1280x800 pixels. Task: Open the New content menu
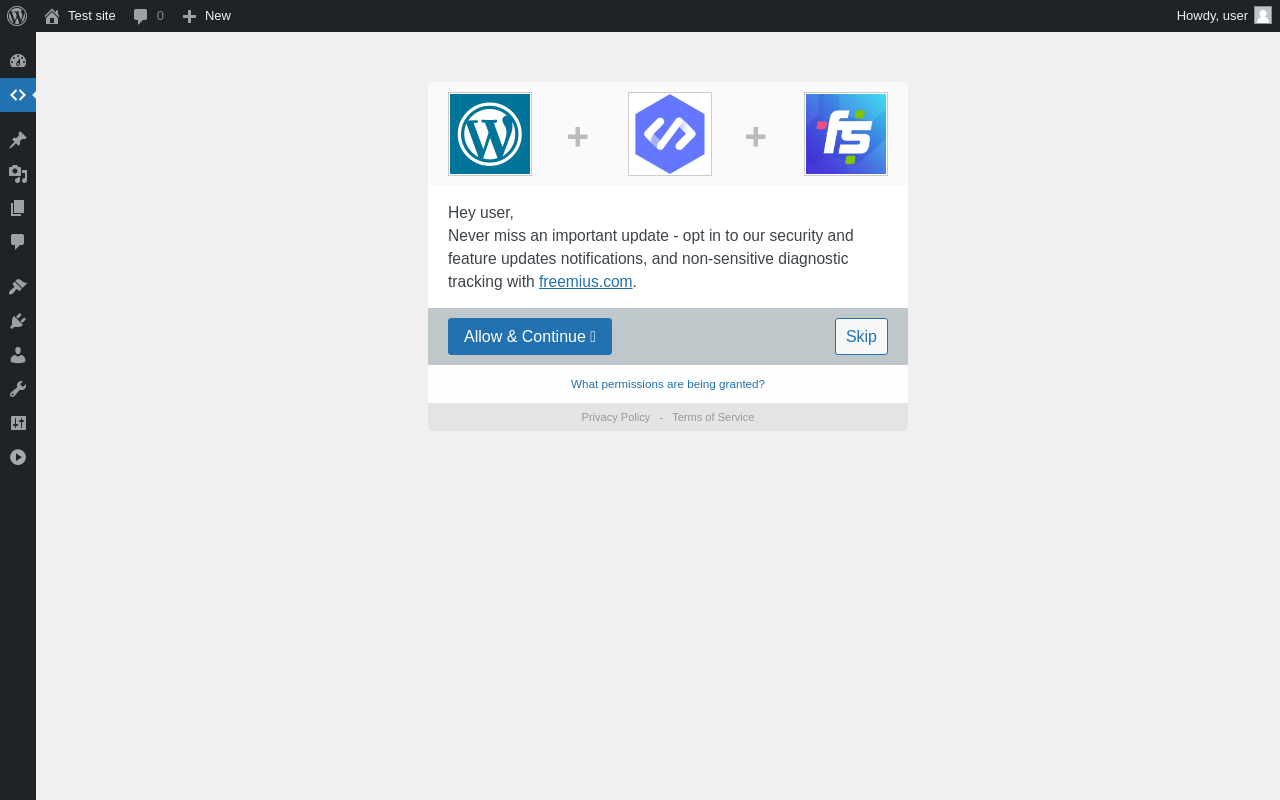[x=206, y=16]
